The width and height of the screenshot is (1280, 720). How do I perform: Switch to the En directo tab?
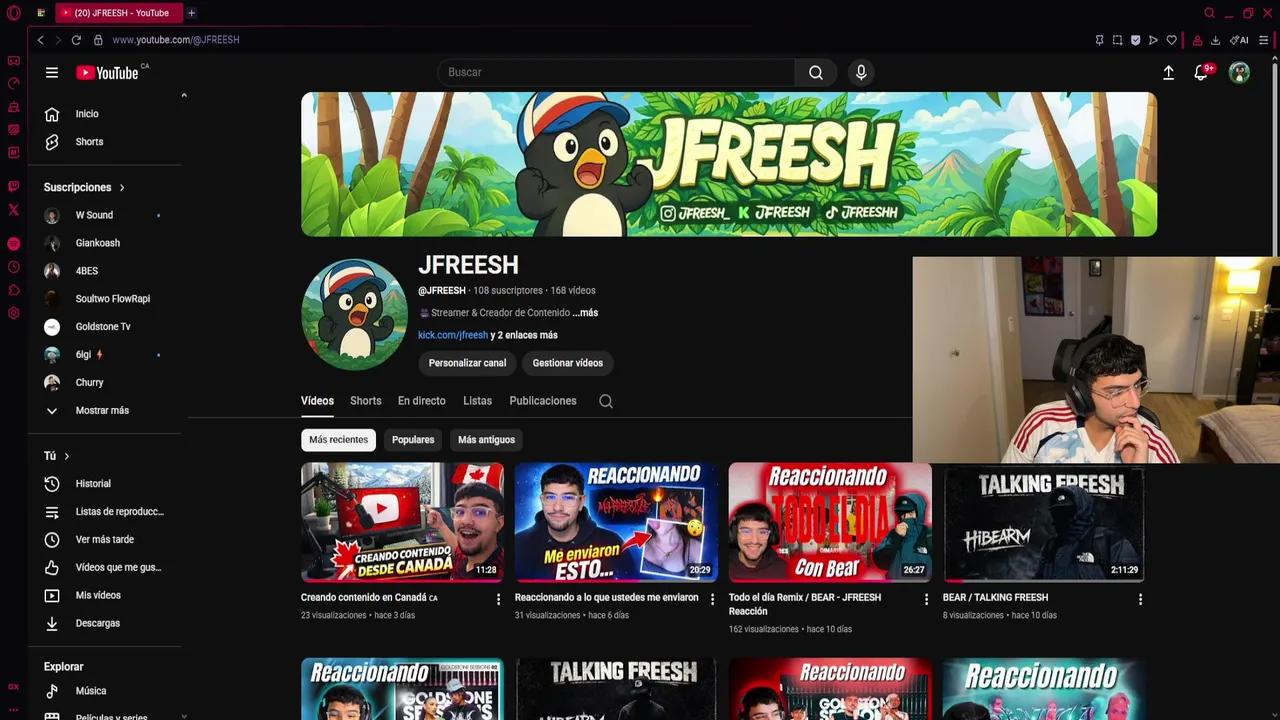[x=421, y=401]
